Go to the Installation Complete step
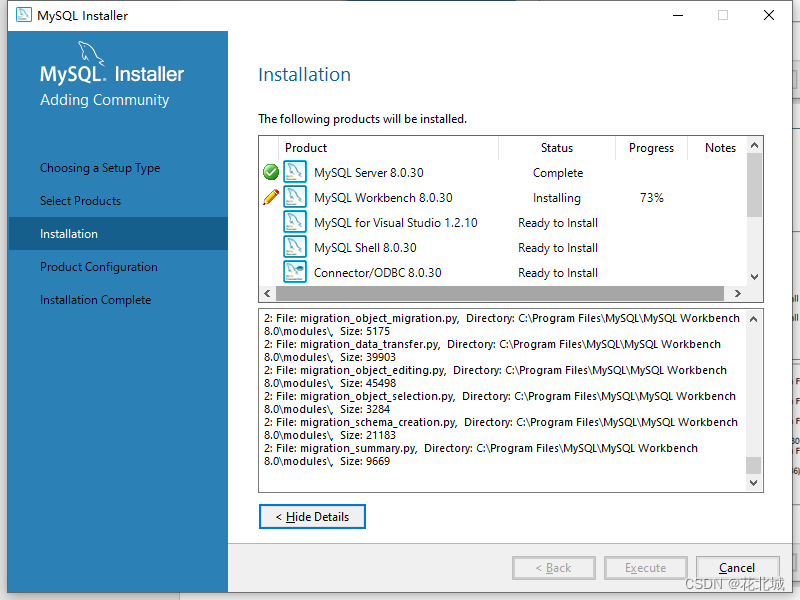 pyautogui.click(x=95, y=300)
